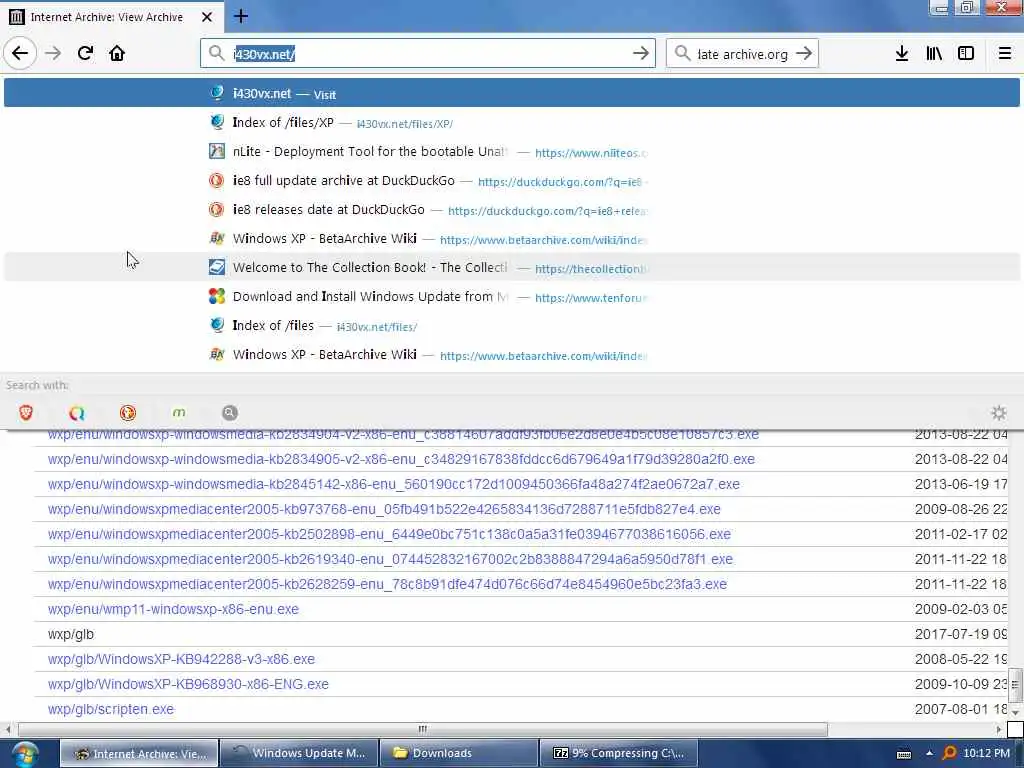Viewport: 1024px width, 768px height.
Task: Open 7-Zip 9% Compressing taskbar button
Action: click(618, 753)
